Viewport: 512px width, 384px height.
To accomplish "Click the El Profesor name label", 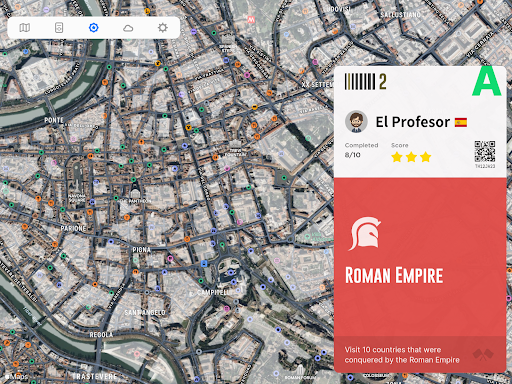I will pyautogui.click(x=413, y=122).
